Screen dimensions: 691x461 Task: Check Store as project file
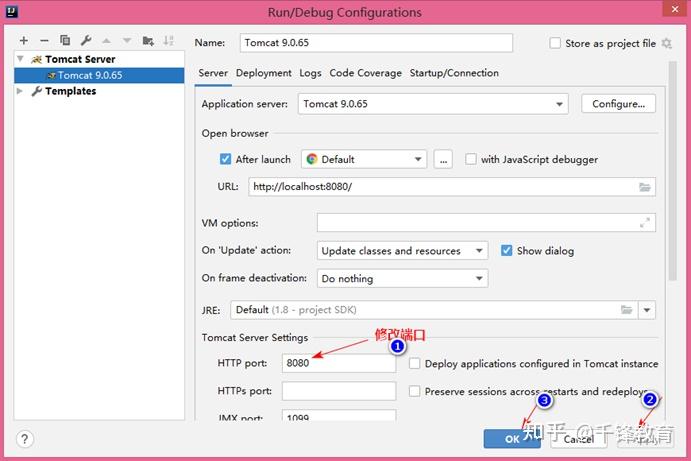click(x=555, y=43)
